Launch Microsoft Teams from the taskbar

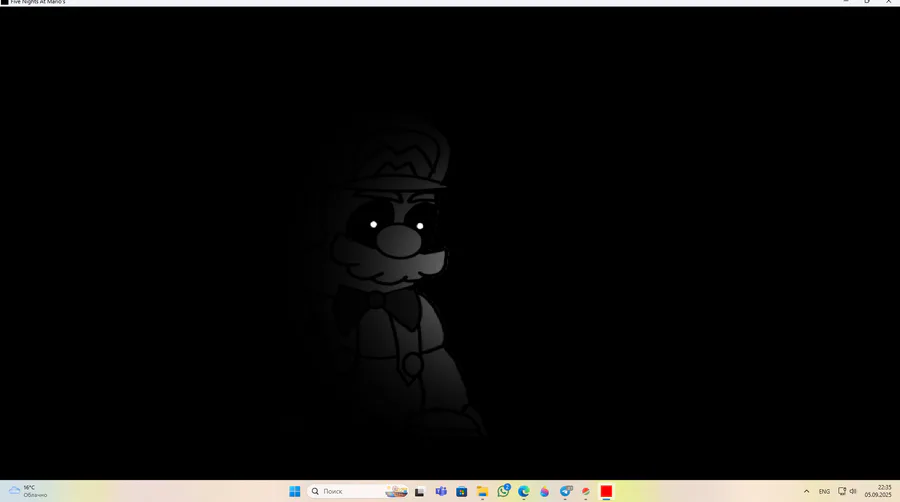coord(441,491)
